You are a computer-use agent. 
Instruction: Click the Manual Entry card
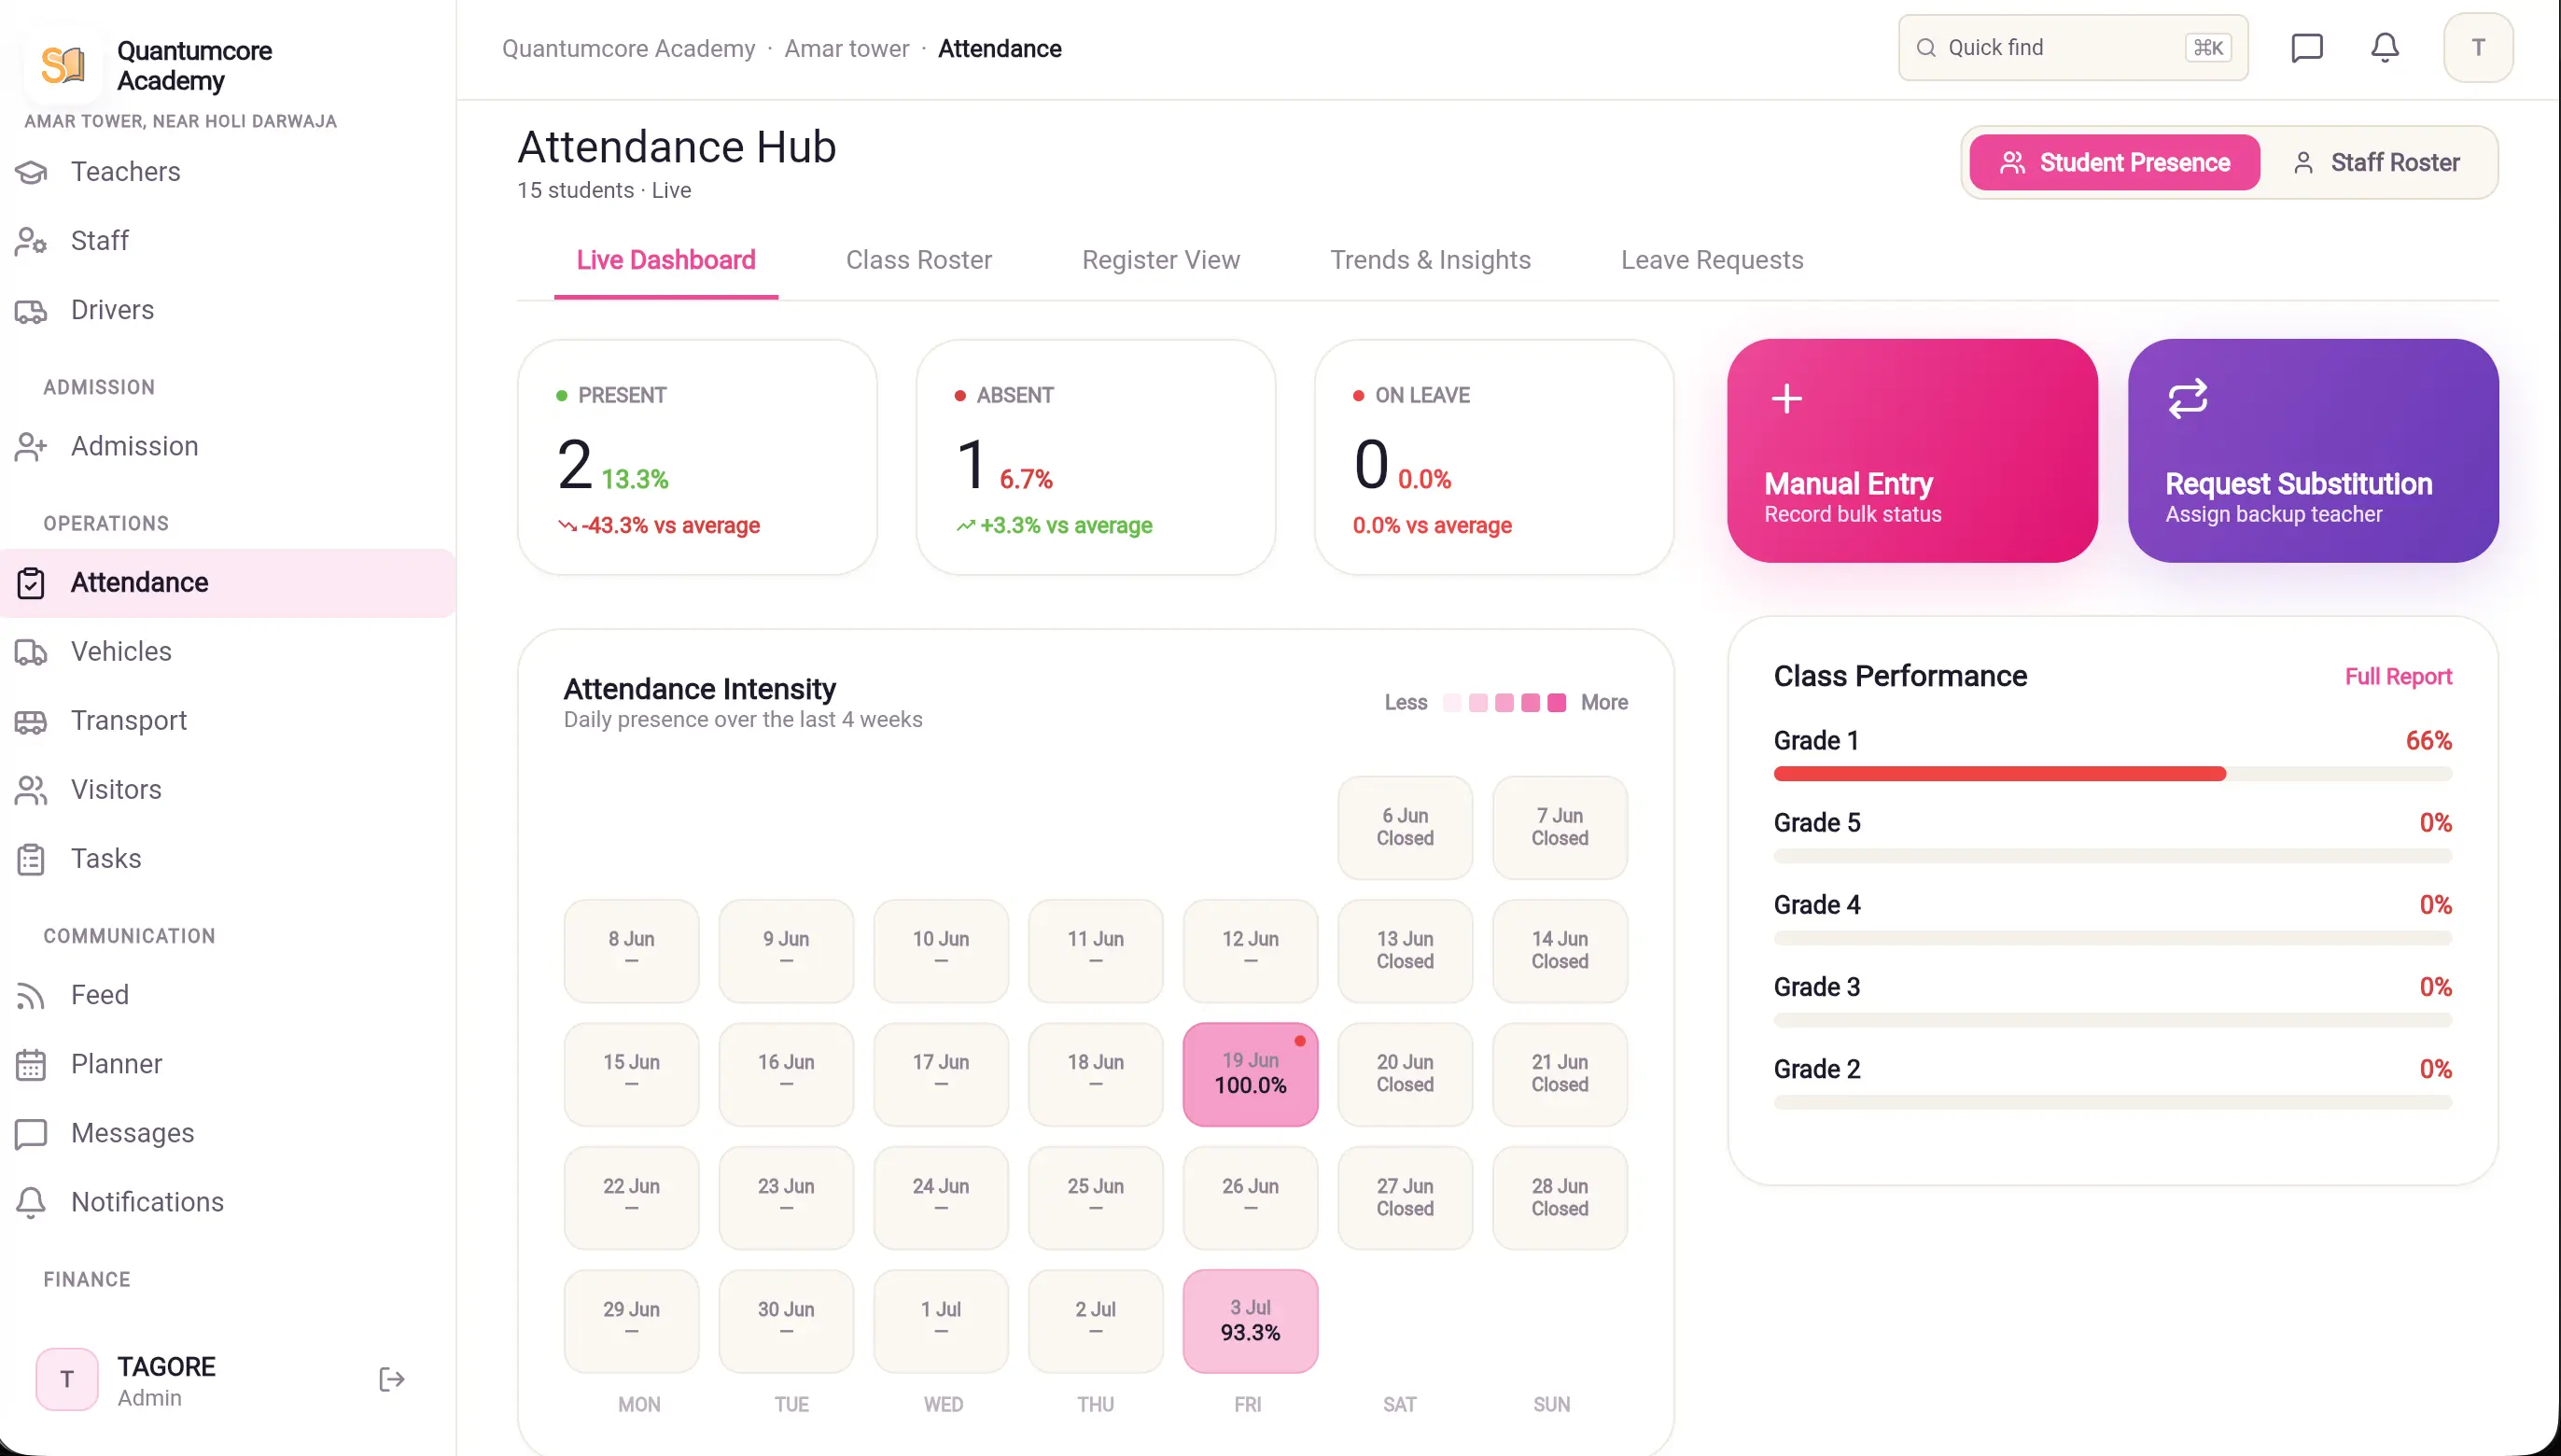pyautogui.click(x=1912, y=450)
